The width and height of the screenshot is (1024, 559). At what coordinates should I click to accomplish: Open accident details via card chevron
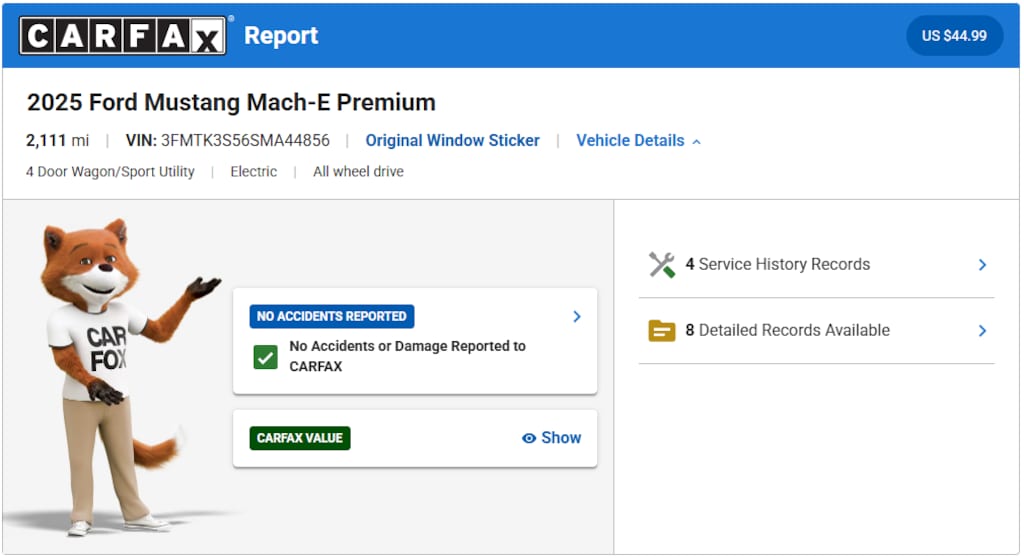577,316
